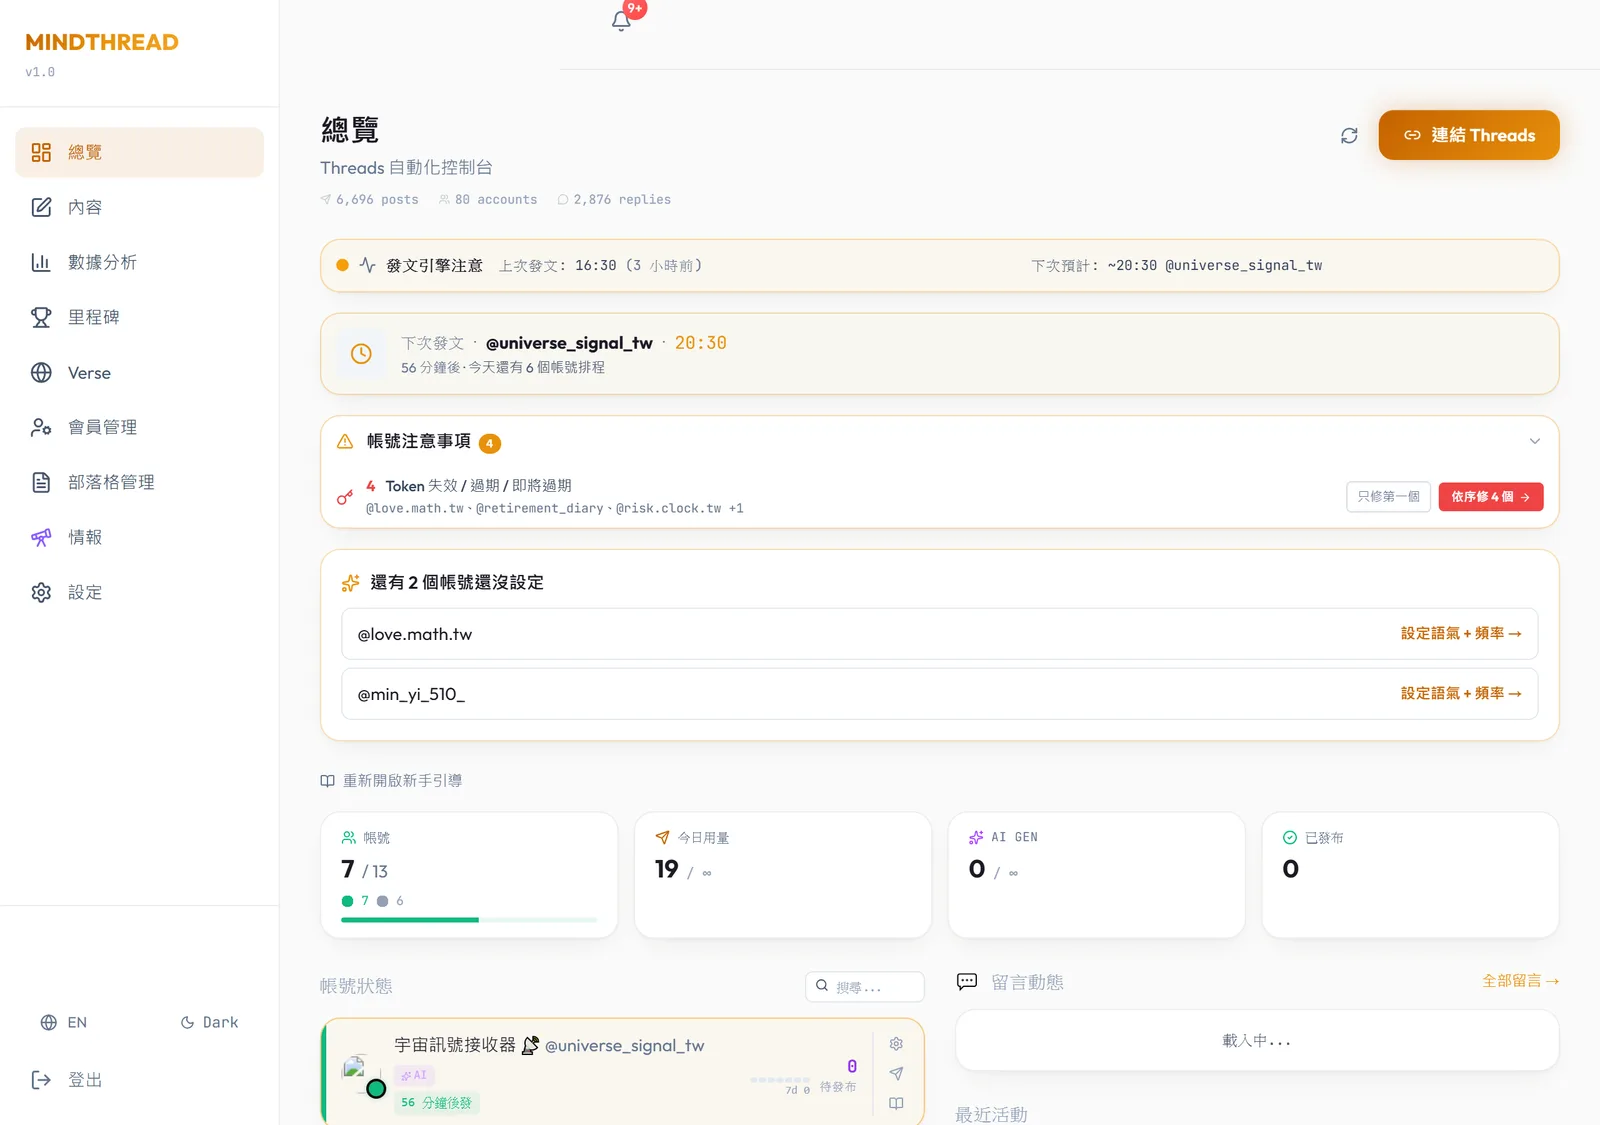Open 設定 in the sidebar

pos(140,592)
